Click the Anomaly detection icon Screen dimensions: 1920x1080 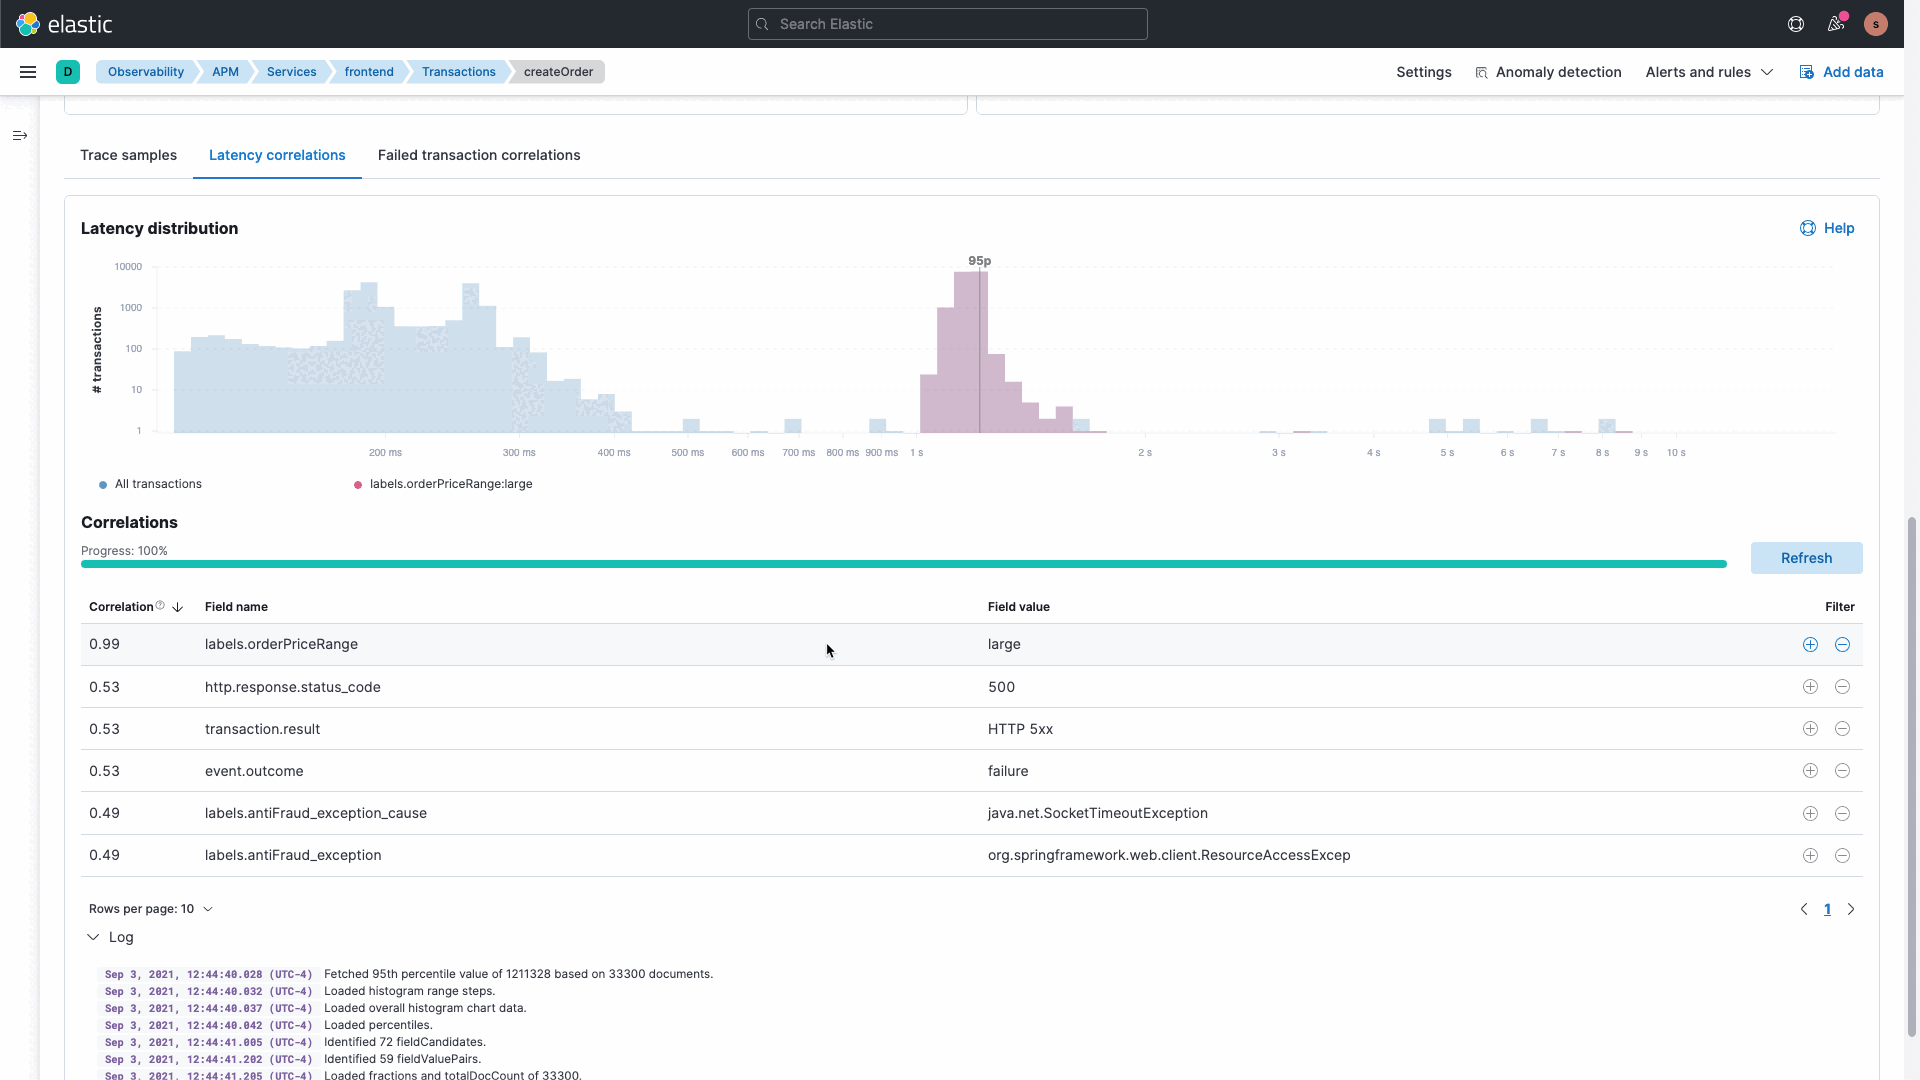tap(1480, 71)
